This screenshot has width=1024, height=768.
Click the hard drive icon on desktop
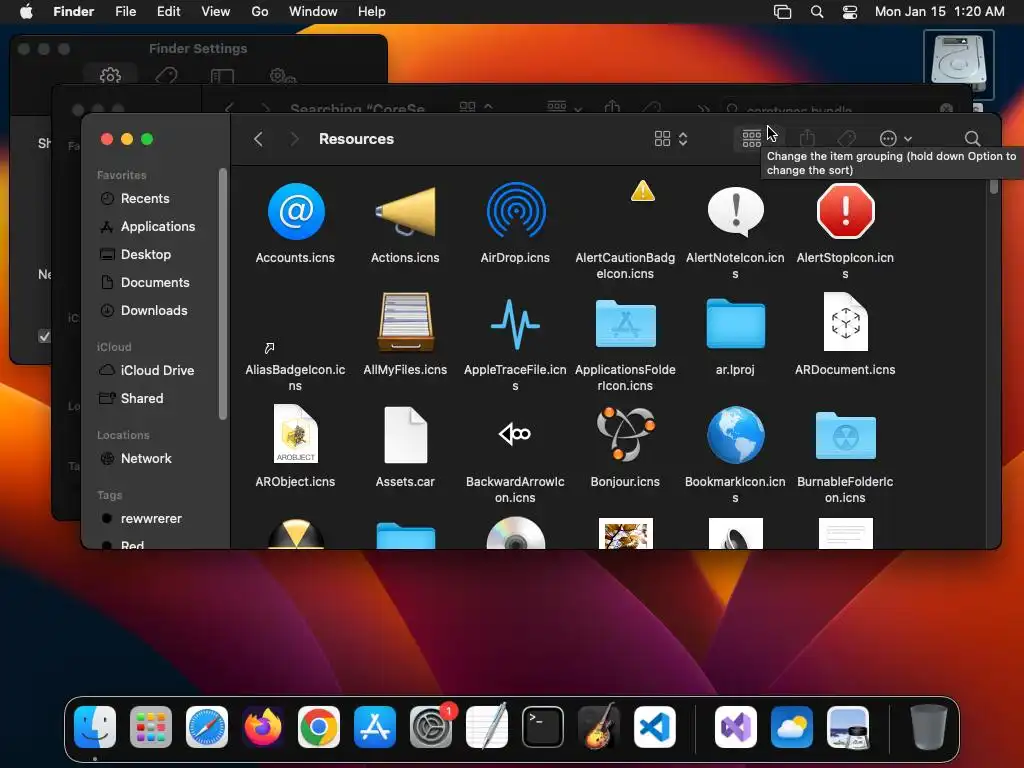click(x=958, y=61)
